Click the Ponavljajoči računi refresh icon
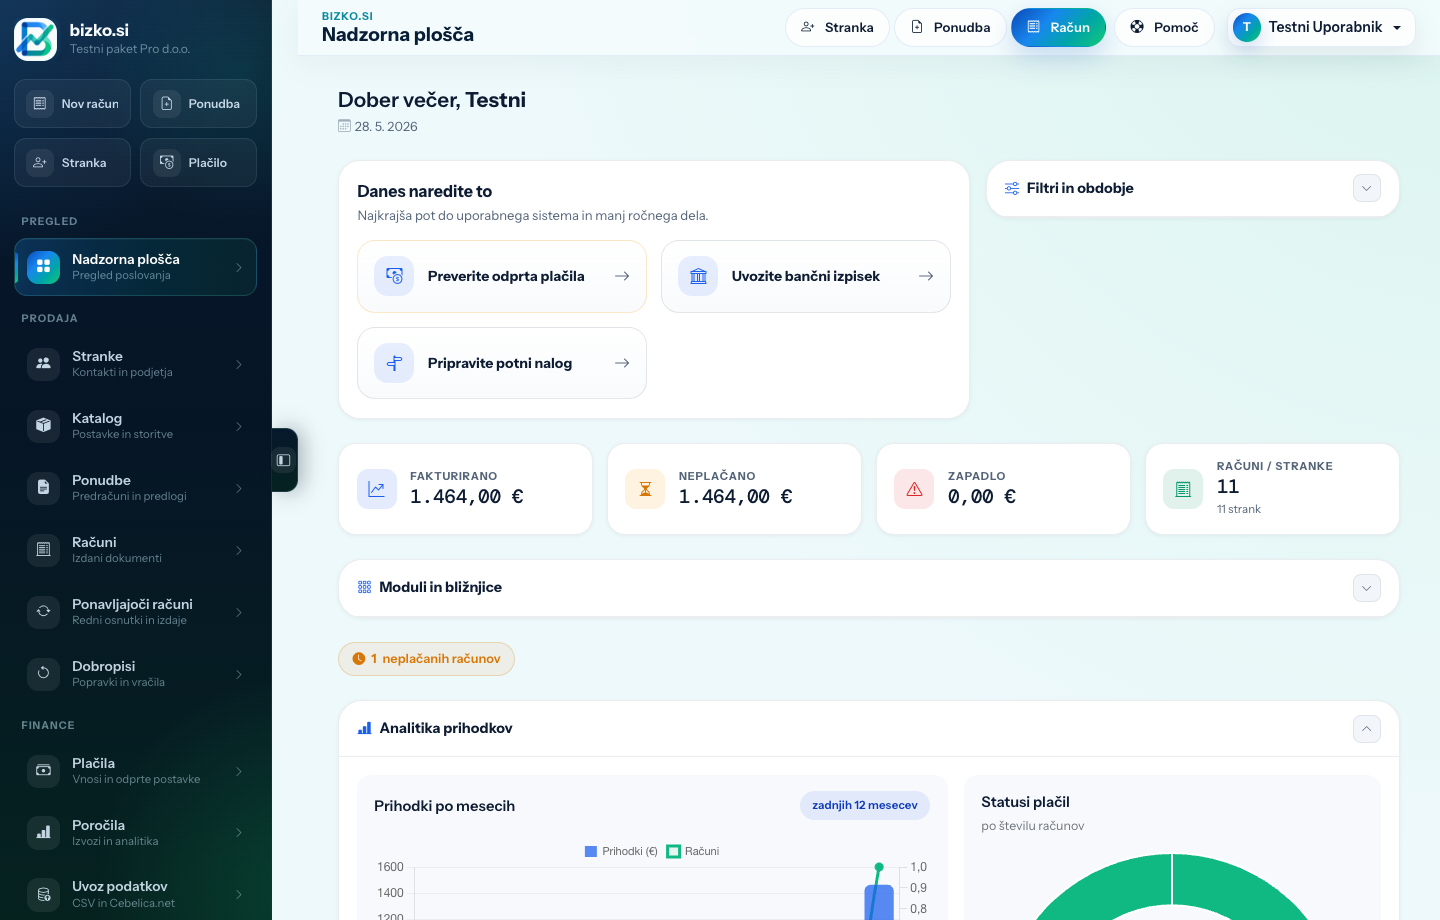Viewport: 1440px width, 920px height. pyautogui.click(x=43, y=612)
